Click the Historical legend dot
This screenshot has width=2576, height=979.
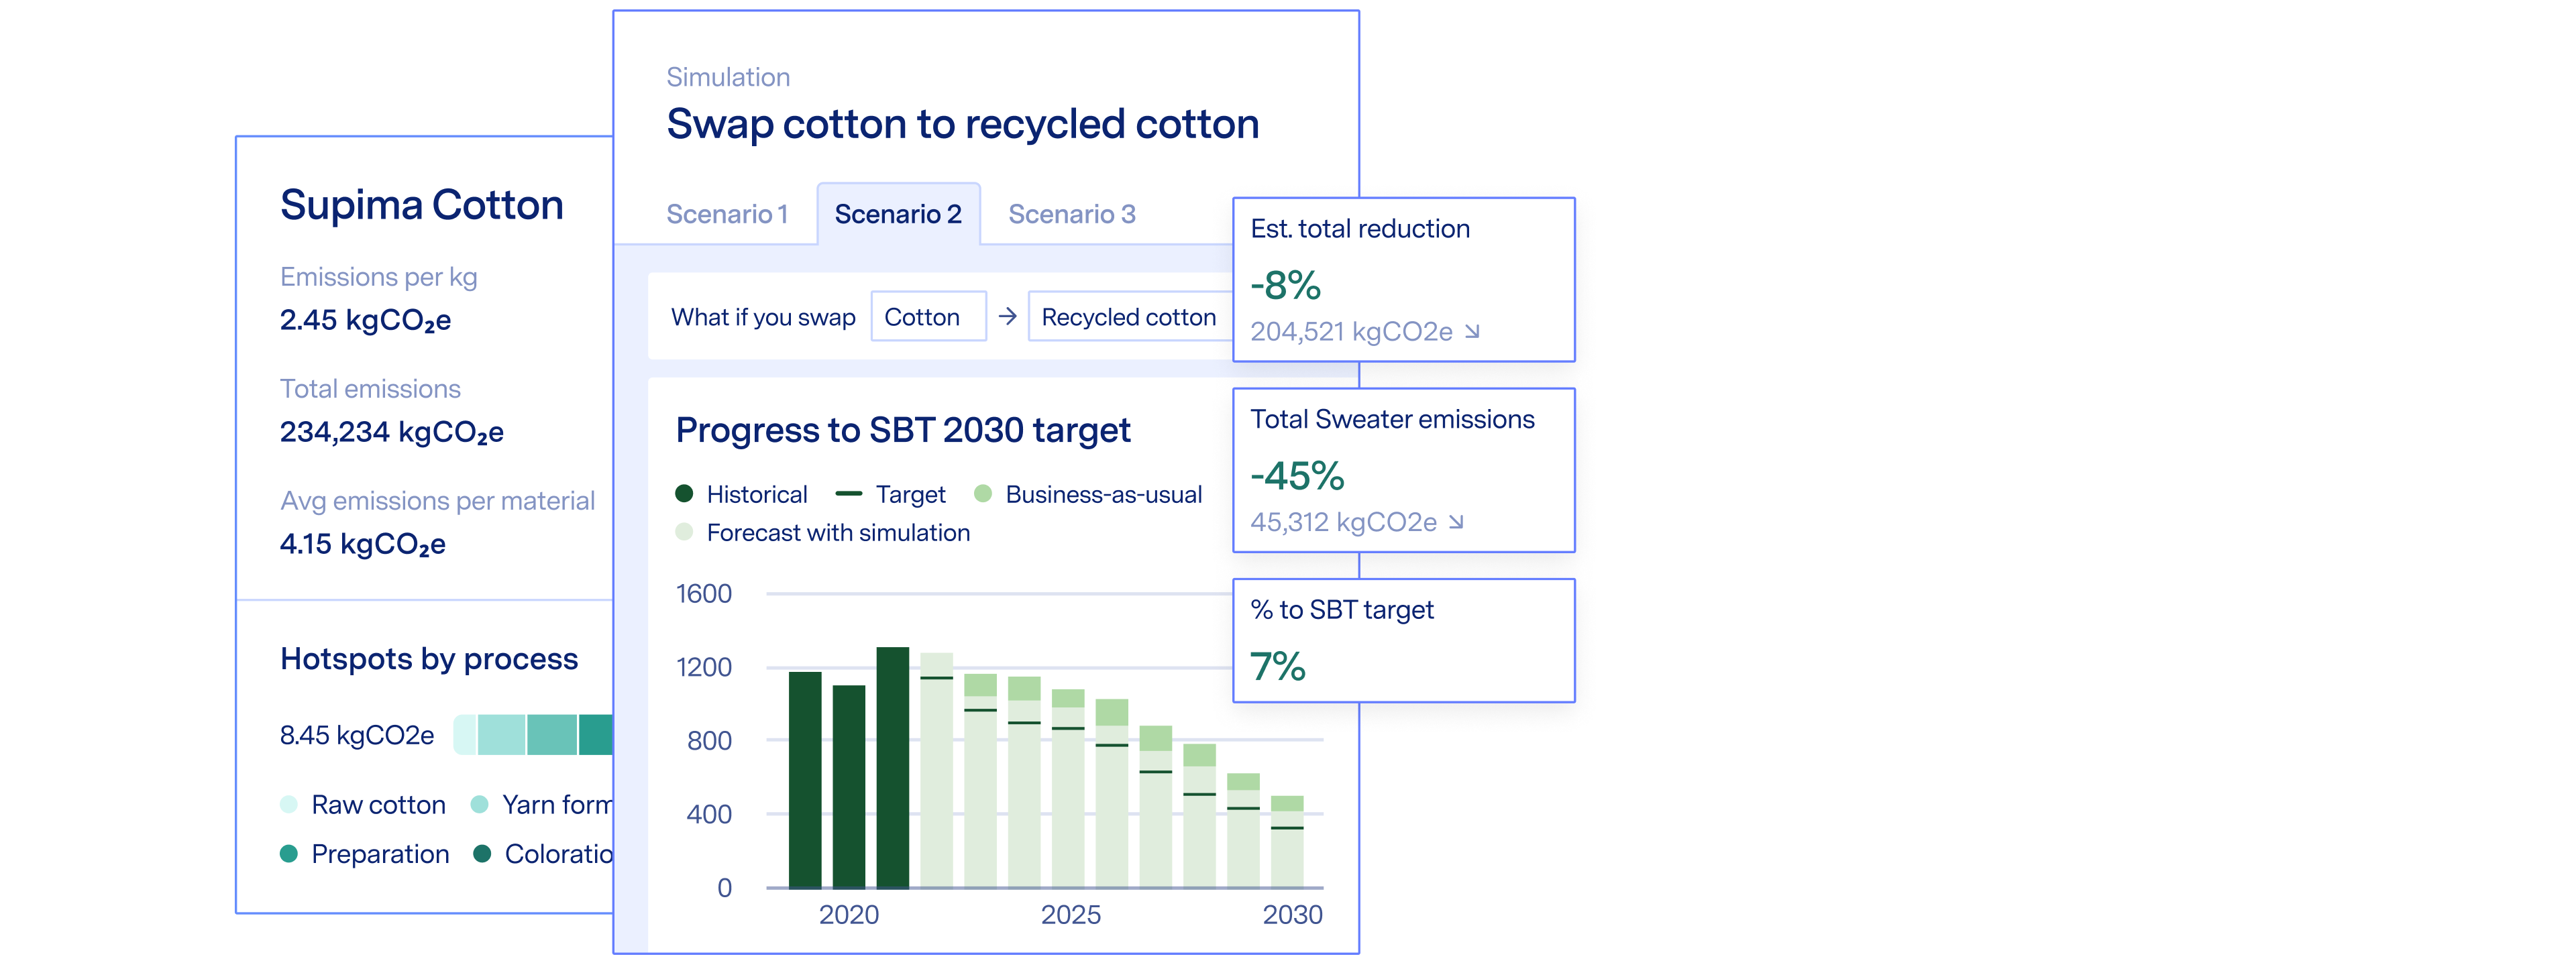click(684, 494)
